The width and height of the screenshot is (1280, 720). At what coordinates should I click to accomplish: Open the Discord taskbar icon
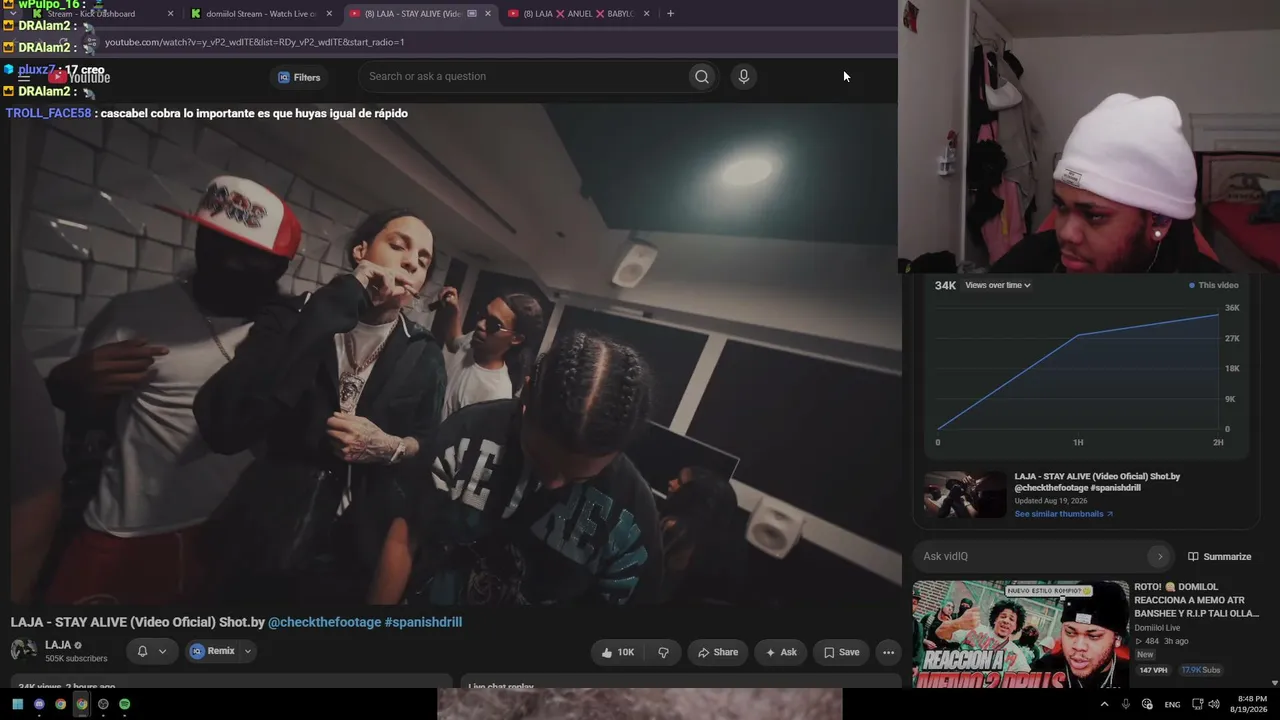pyautogui.click(x=39, y=704)
